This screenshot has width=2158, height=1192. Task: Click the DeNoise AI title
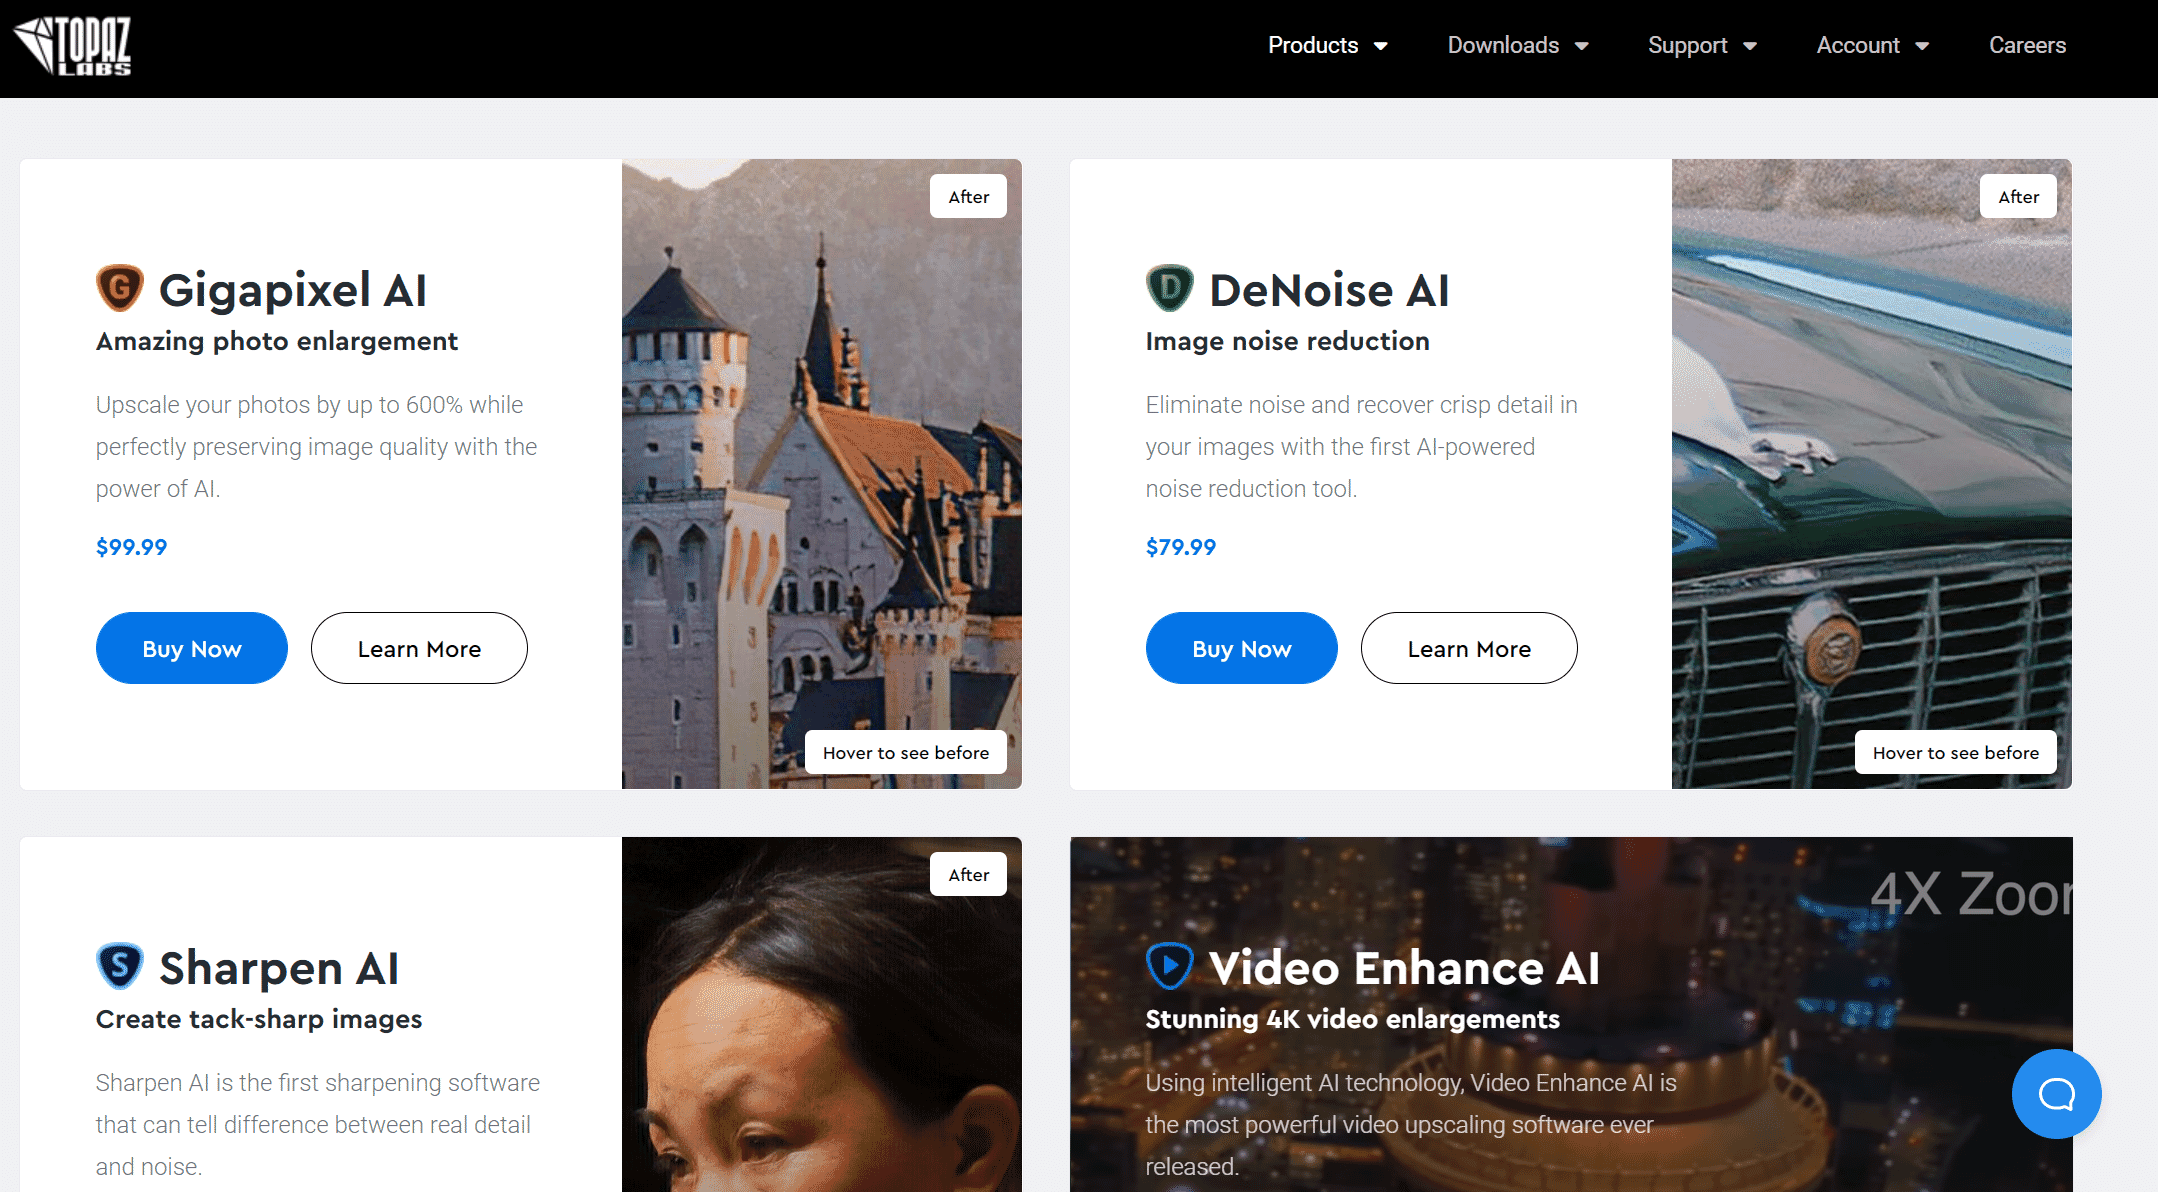point(1329,290)
